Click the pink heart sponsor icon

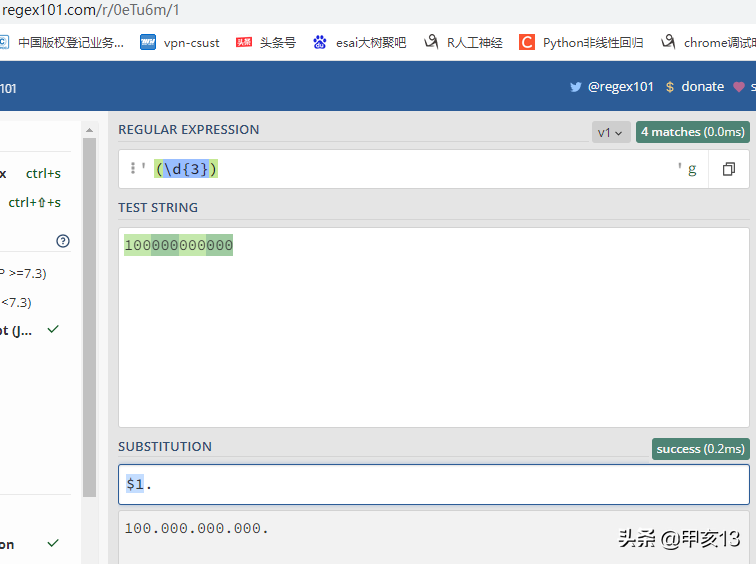[x=739, y=87]
